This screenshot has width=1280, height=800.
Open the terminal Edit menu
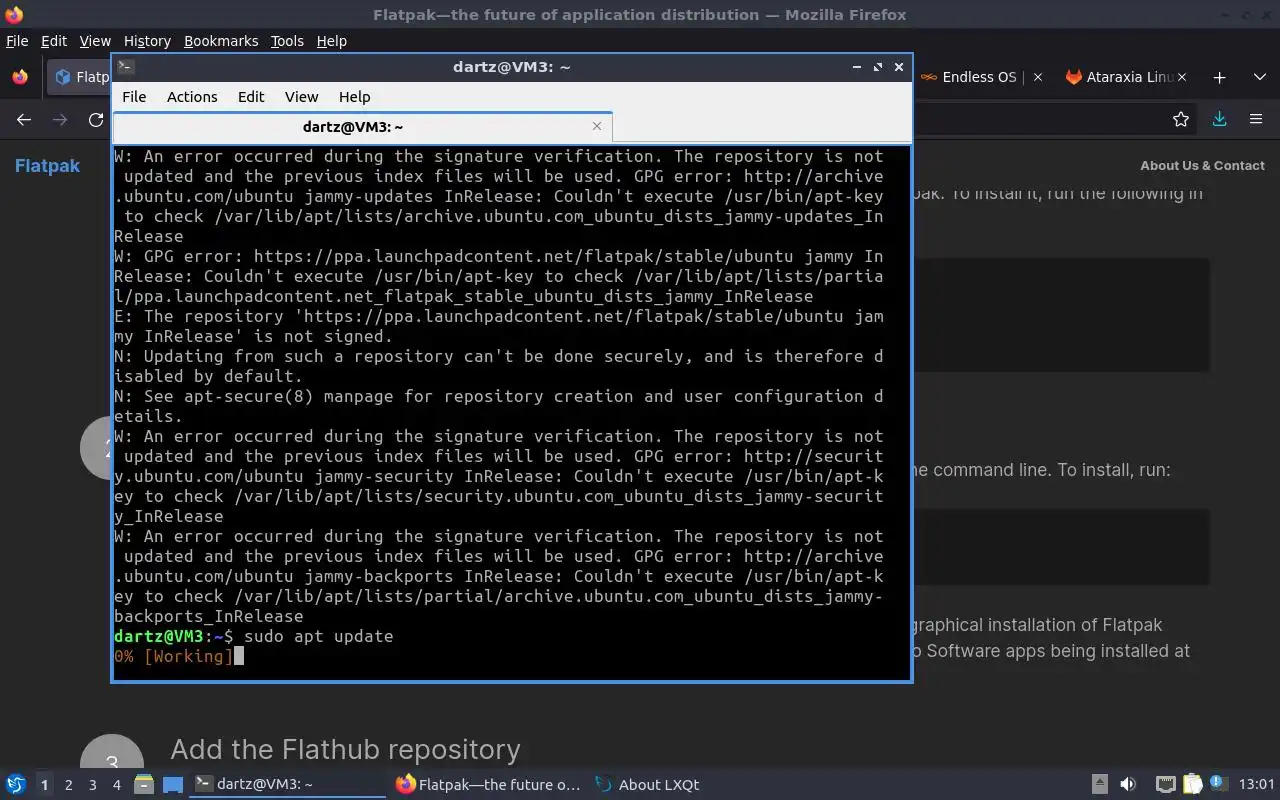(251, 97)
